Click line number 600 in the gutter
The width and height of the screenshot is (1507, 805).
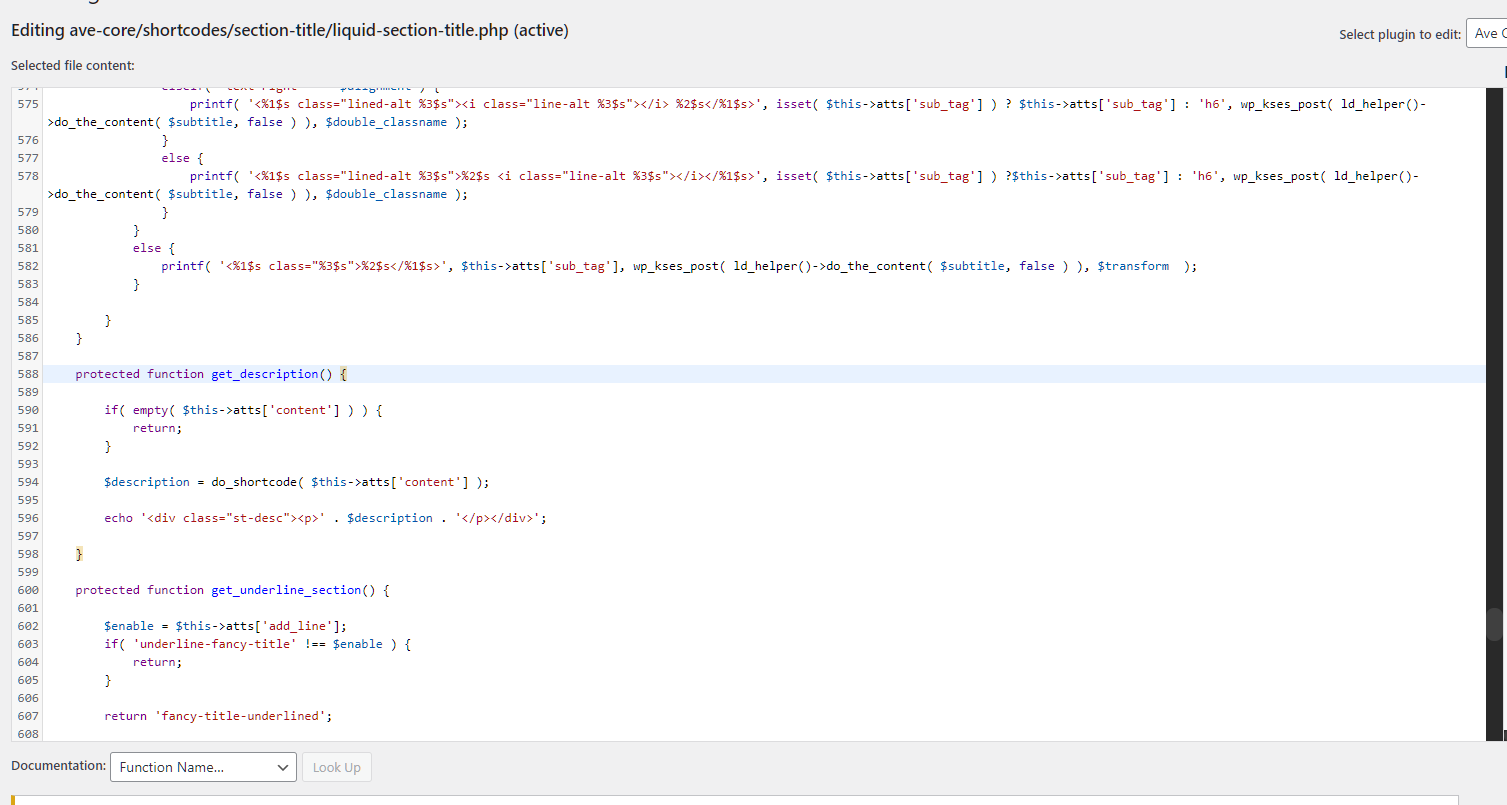[27, 590]
